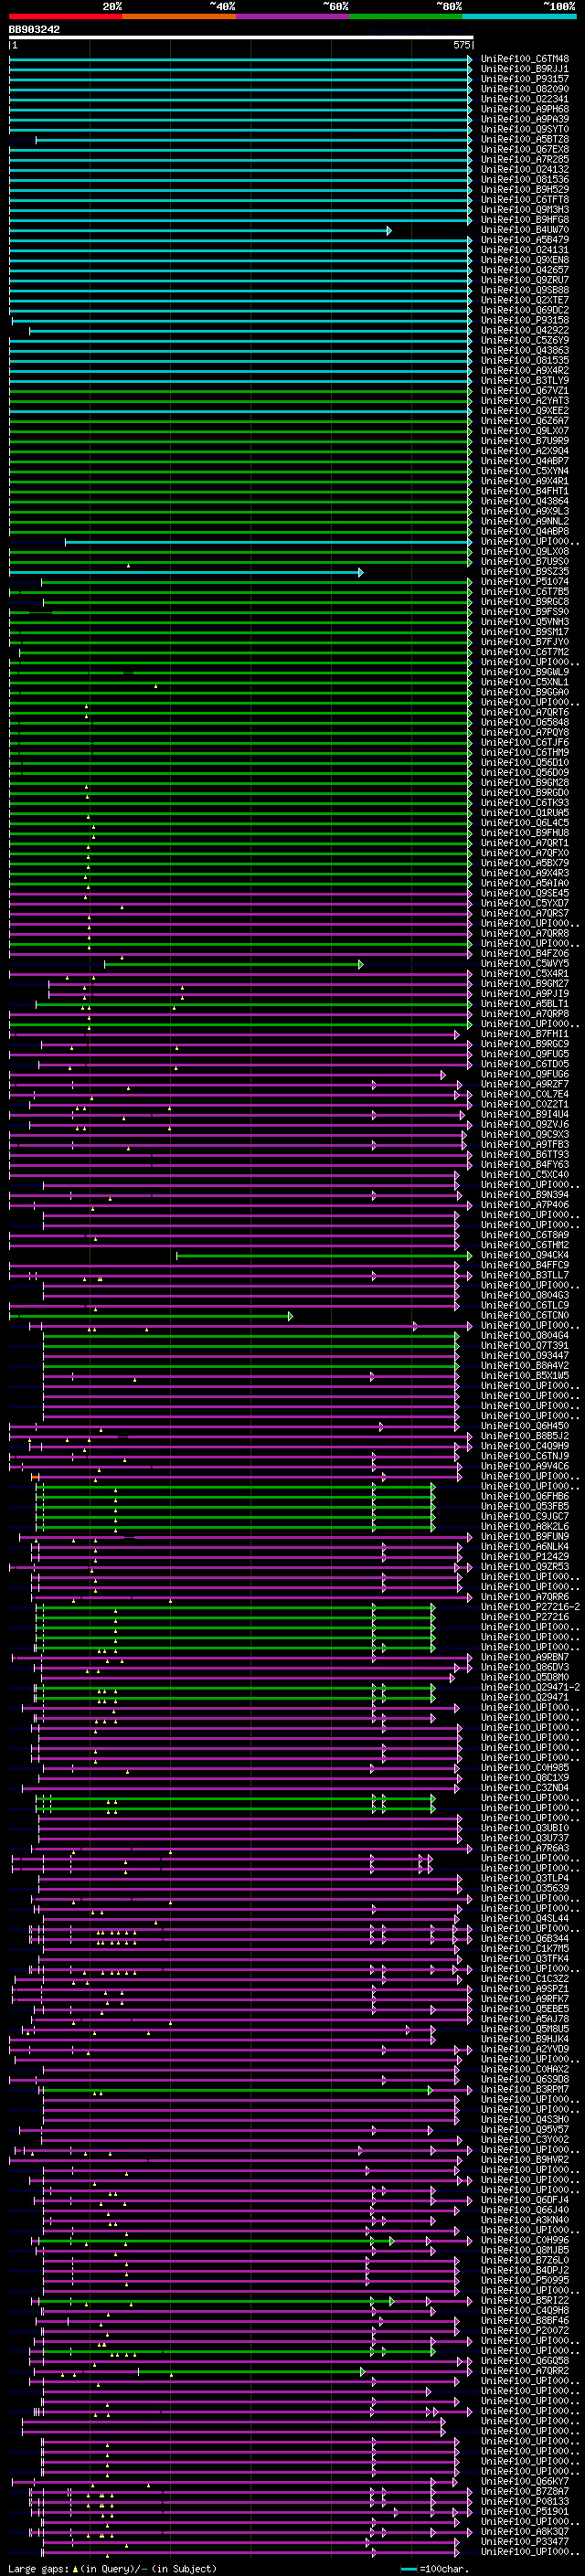Select UniRef100_Q56D10 label
The width and height of the screenshot is (585, 2576).
pos(525,762)
